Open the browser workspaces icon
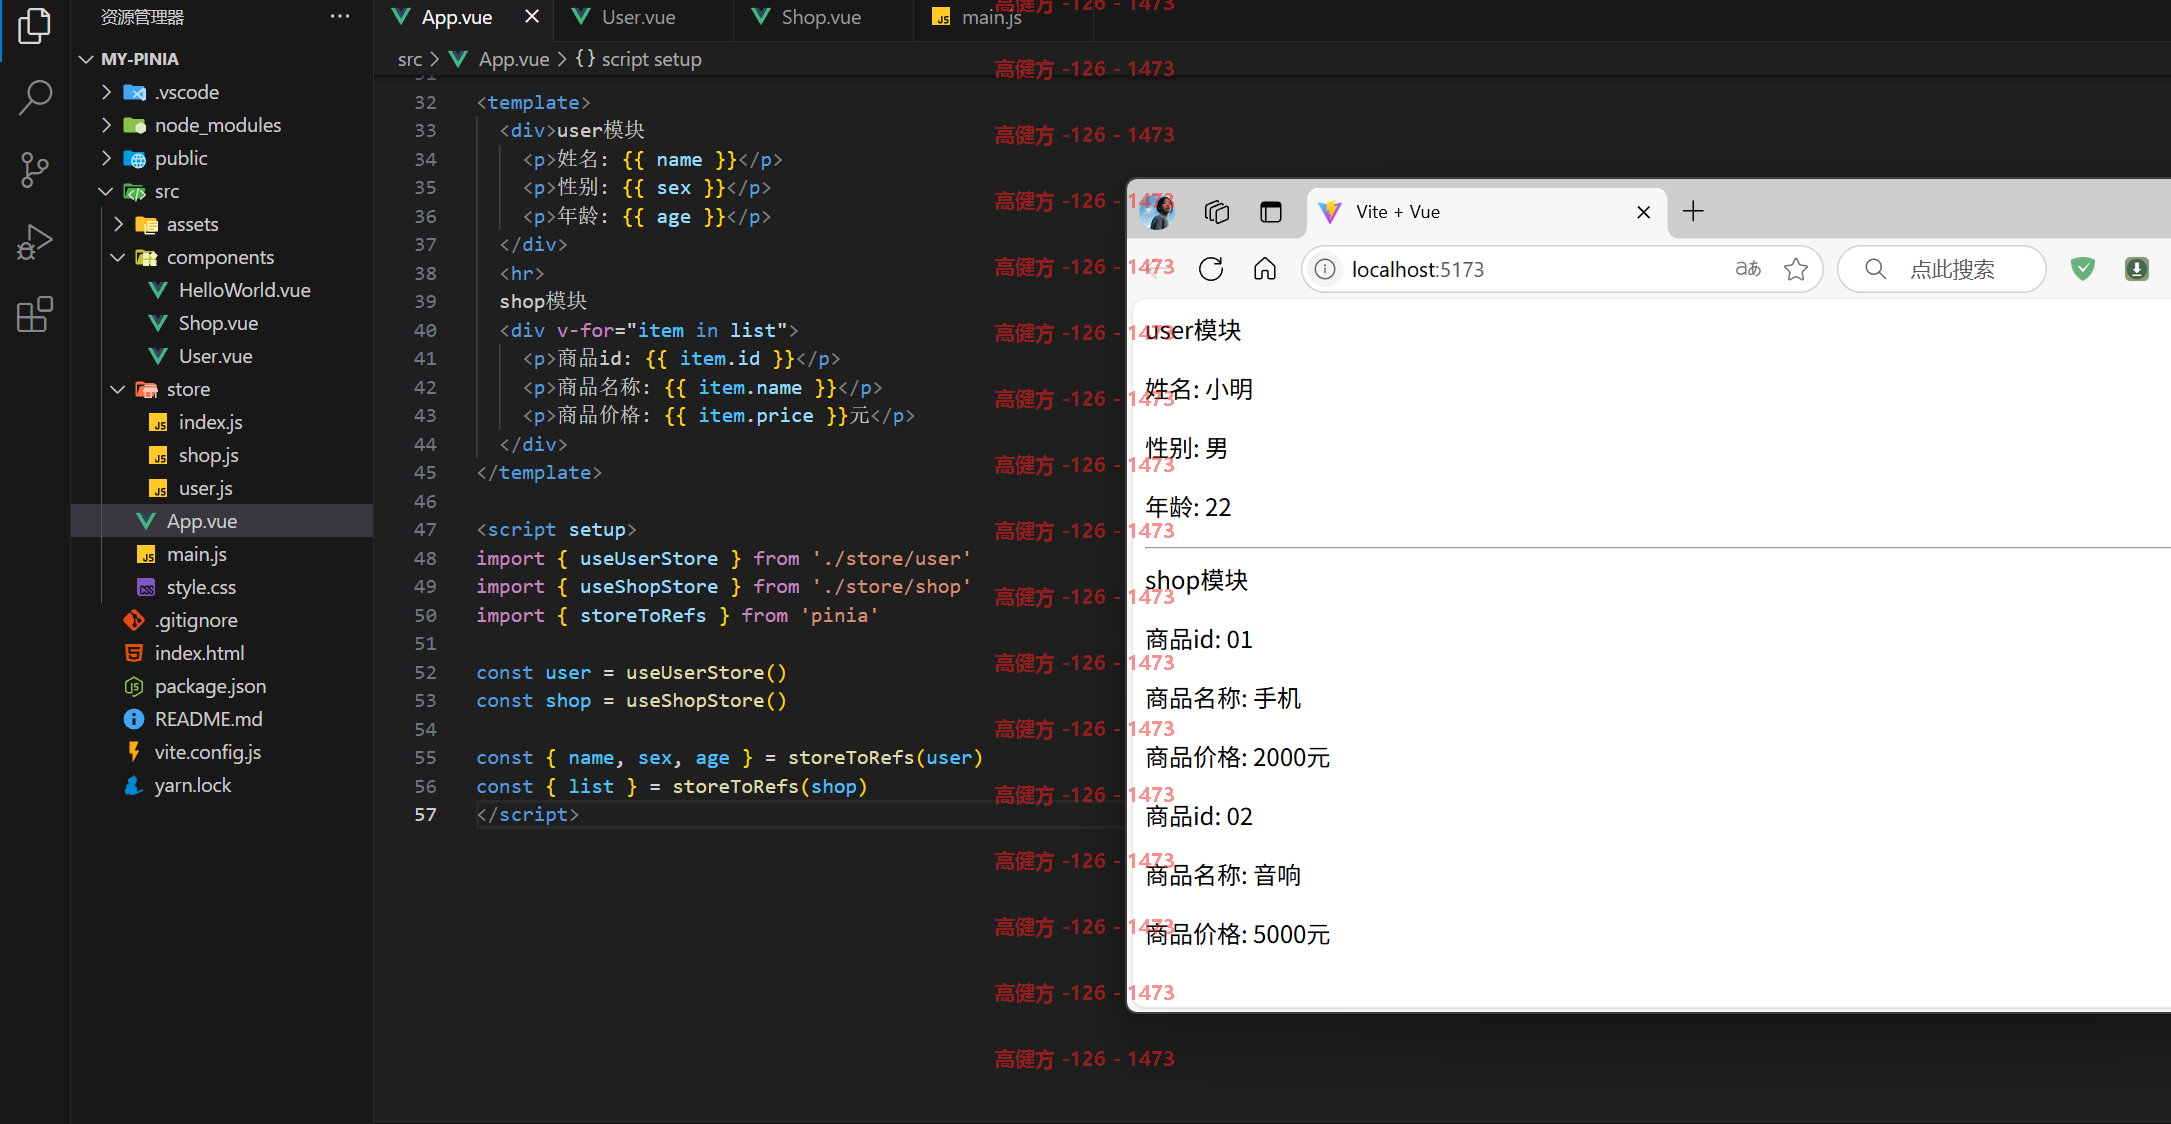The width and height of the screenshot is (2171, 1124). (1216, 212)
